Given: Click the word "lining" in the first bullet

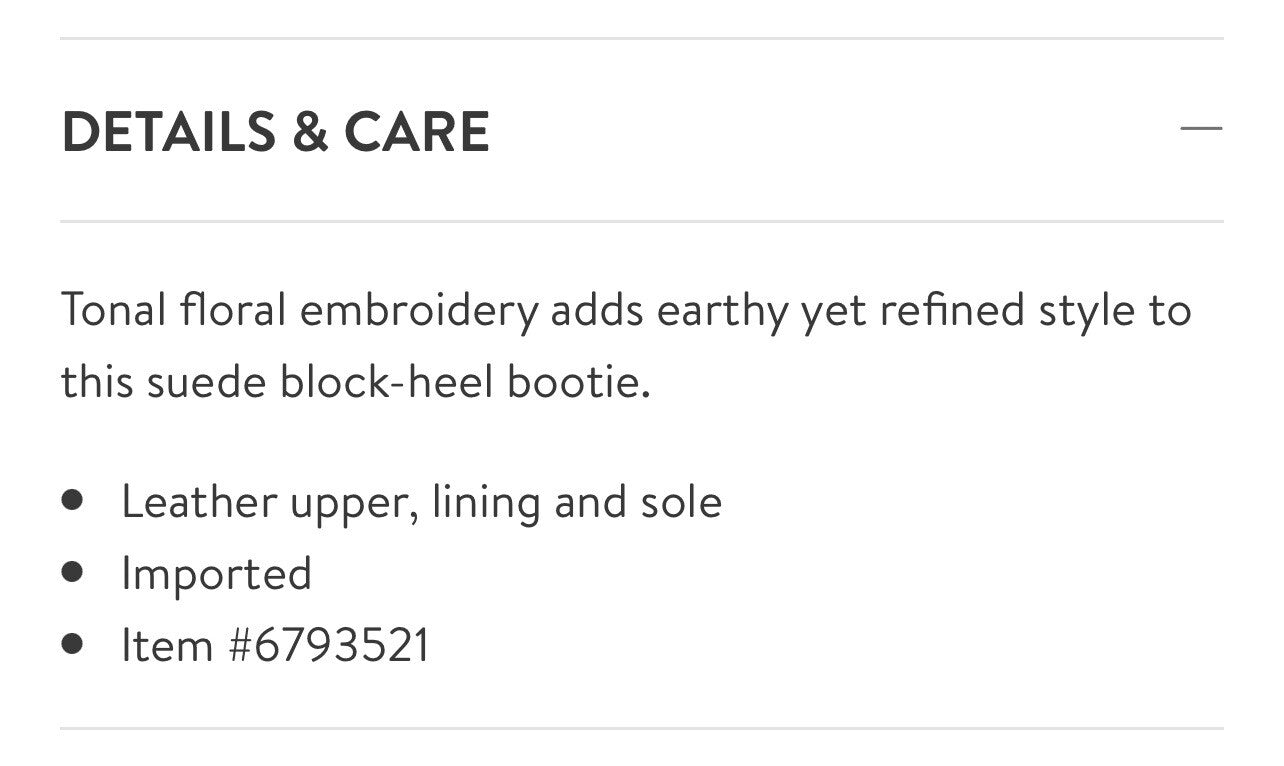Looking at the screenshot, I should click(487, 502).
